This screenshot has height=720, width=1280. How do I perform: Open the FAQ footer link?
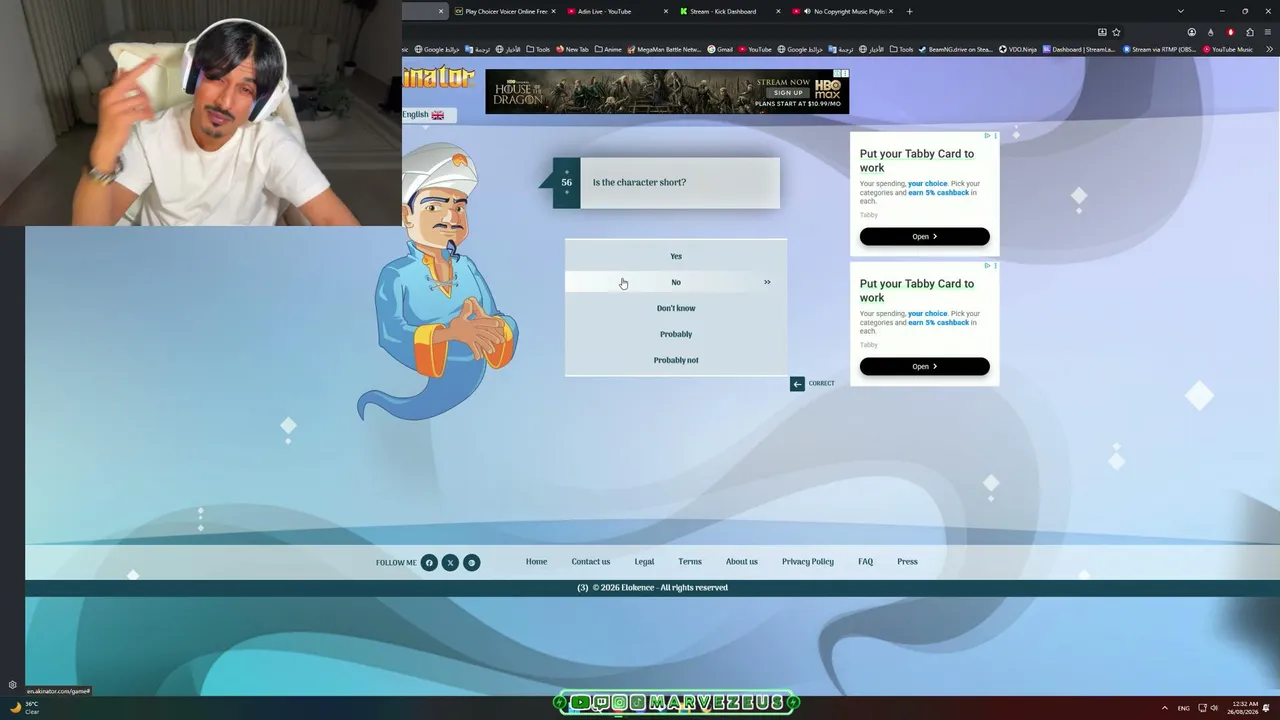click(866, 562)
